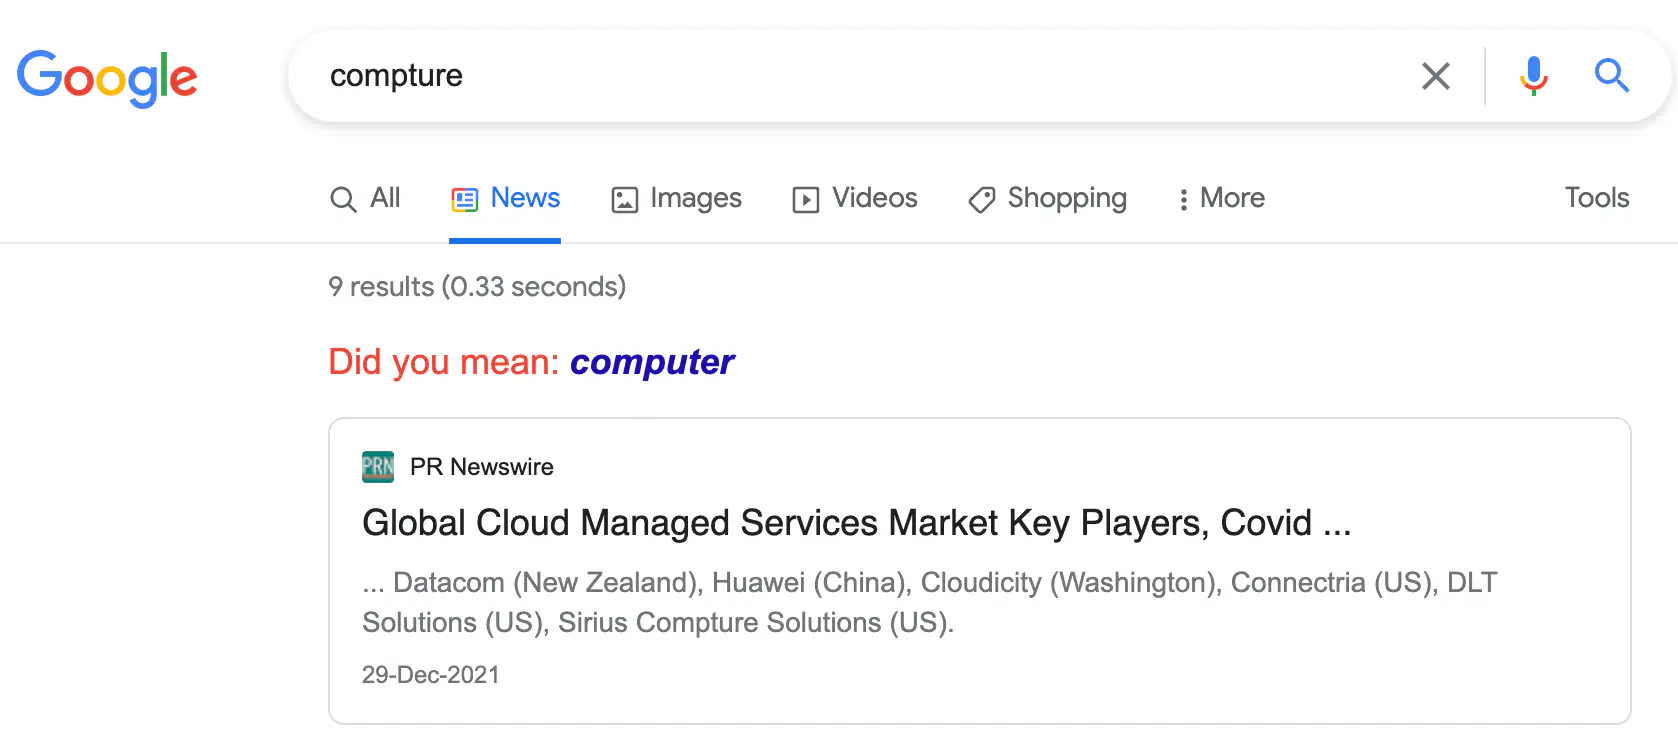Expand the More options menu

[1221, 198]
